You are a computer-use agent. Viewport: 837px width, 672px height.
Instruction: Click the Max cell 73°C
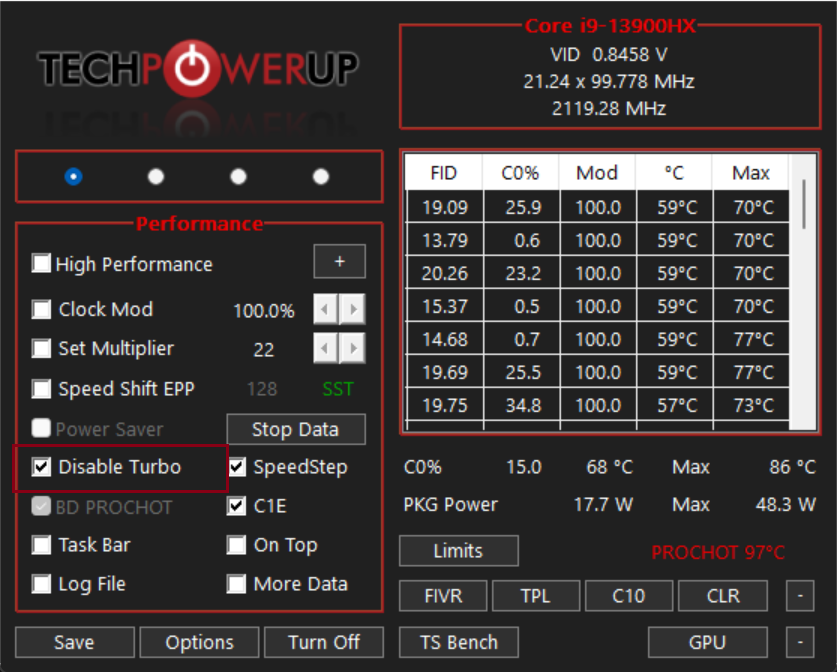click(752, 406)
